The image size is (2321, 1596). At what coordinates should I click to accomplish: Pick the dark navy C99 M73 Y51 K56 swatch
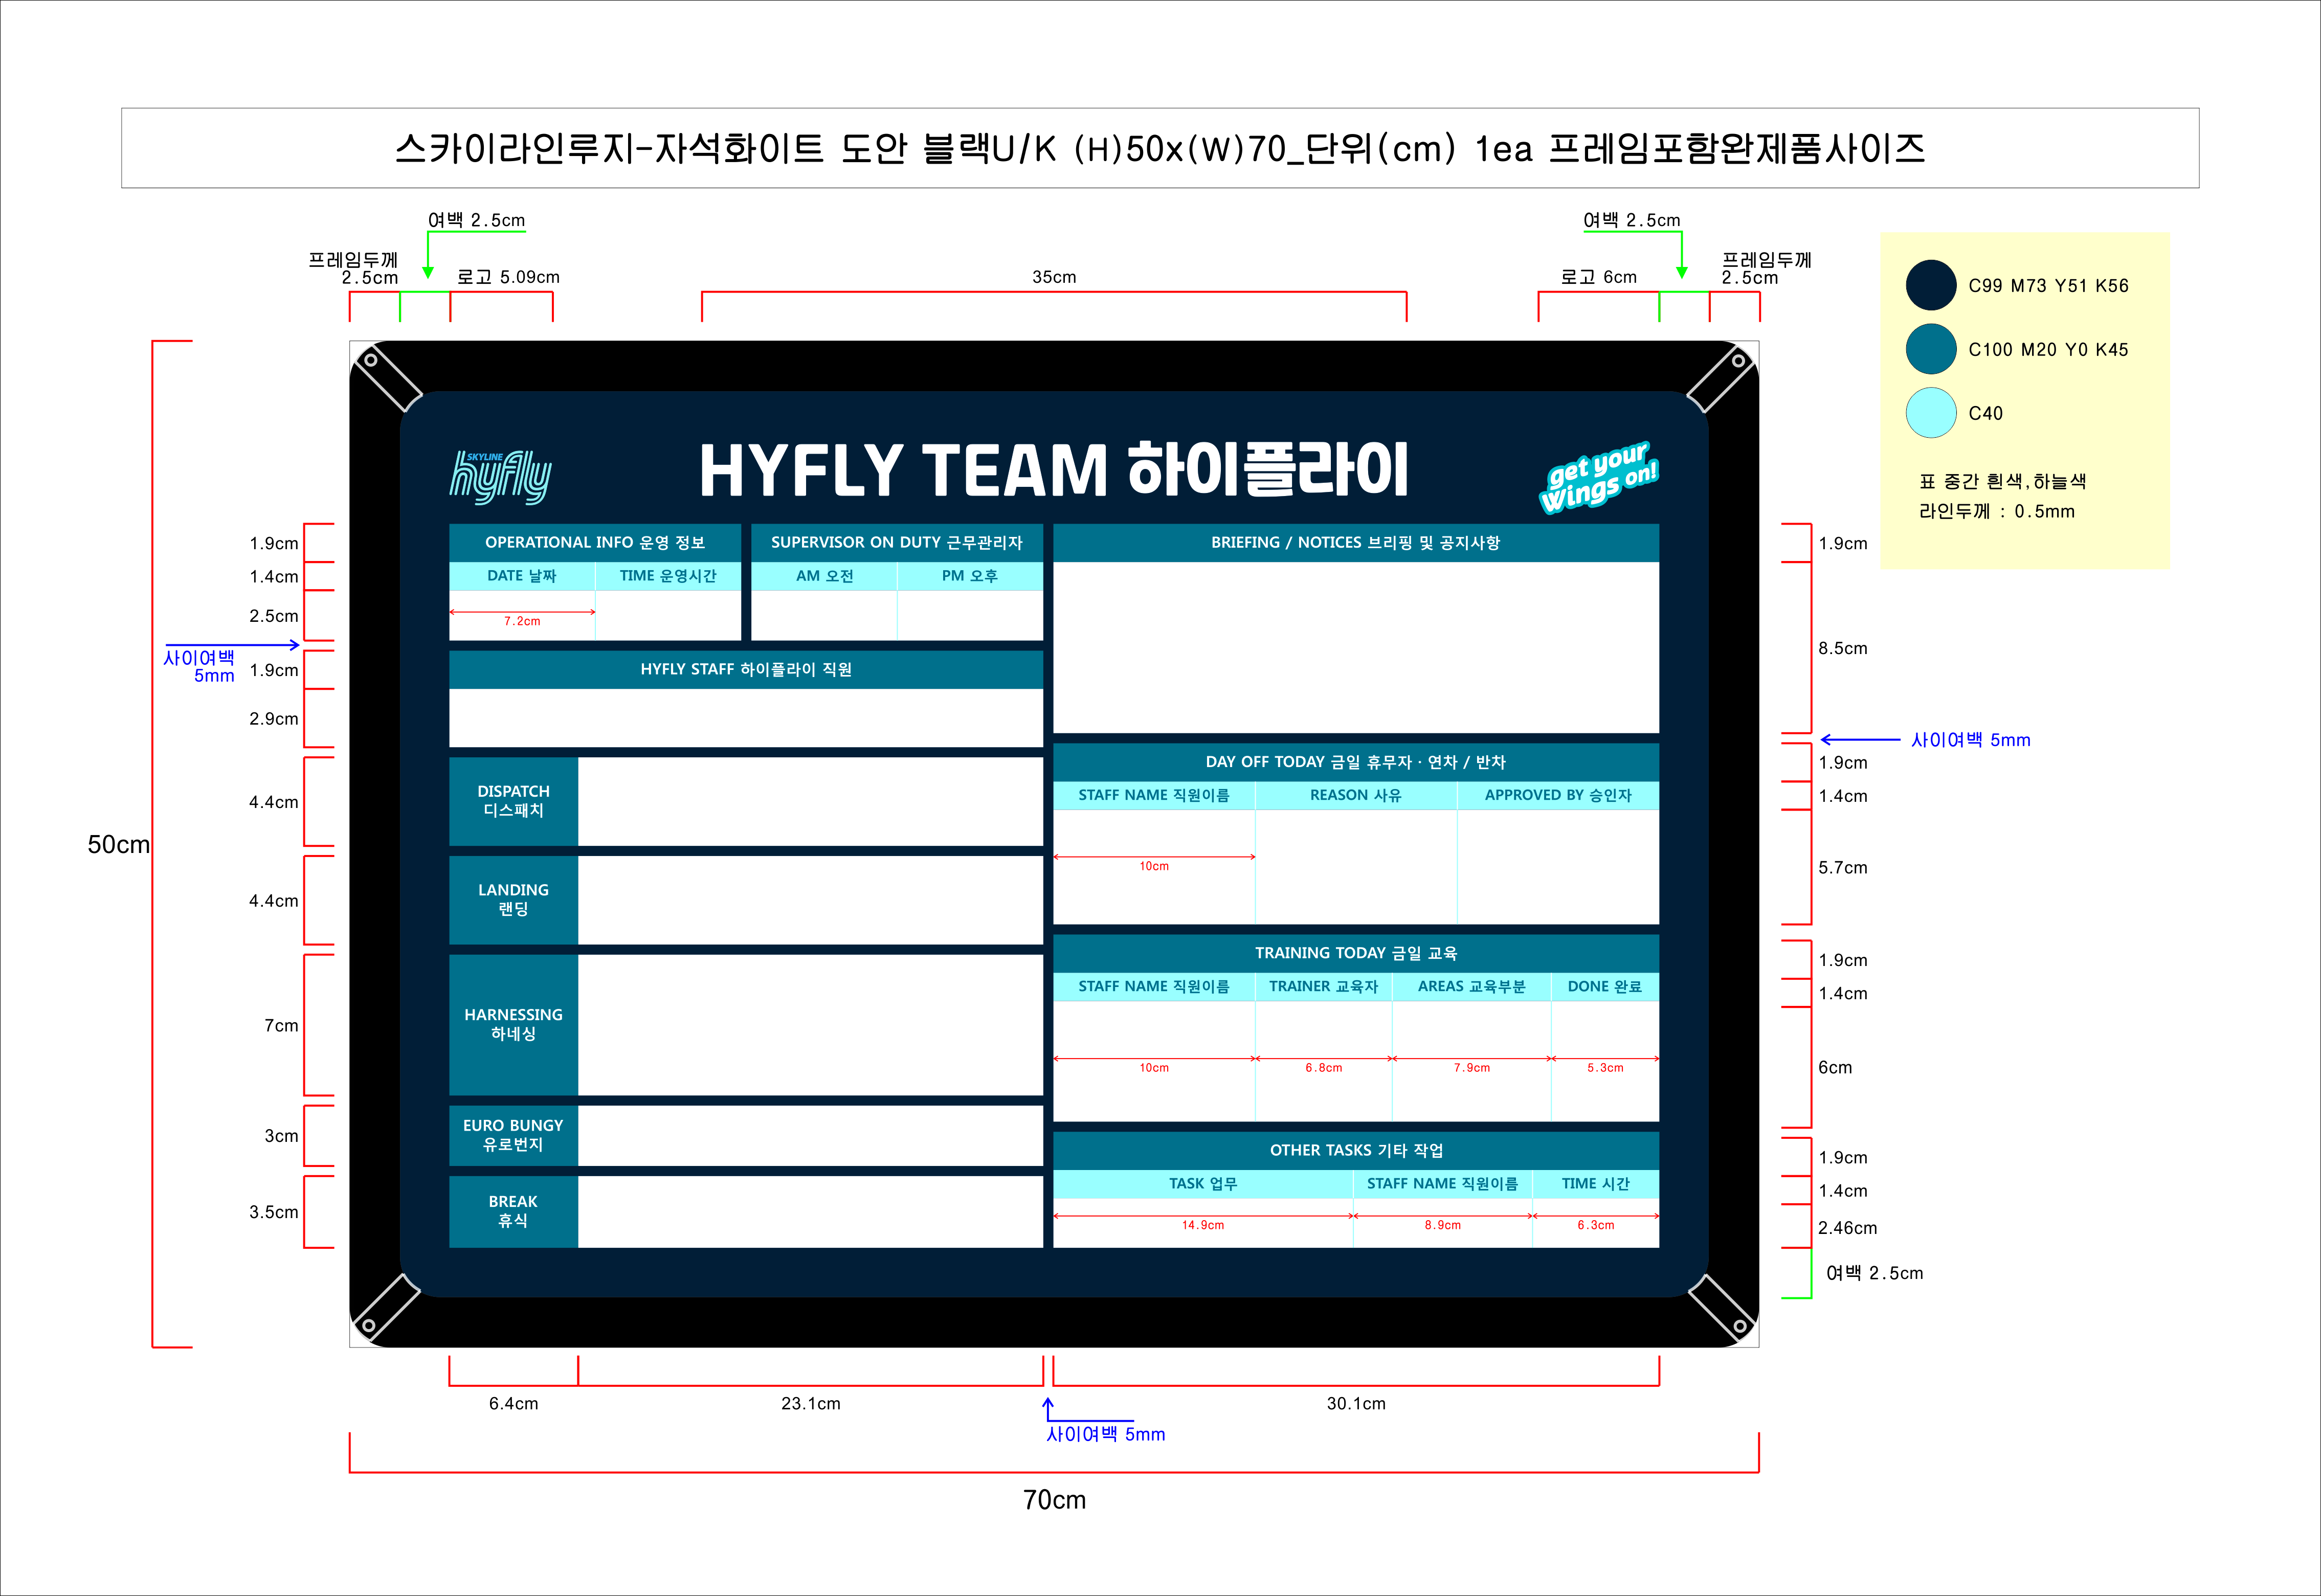[x=1930, y=285]
